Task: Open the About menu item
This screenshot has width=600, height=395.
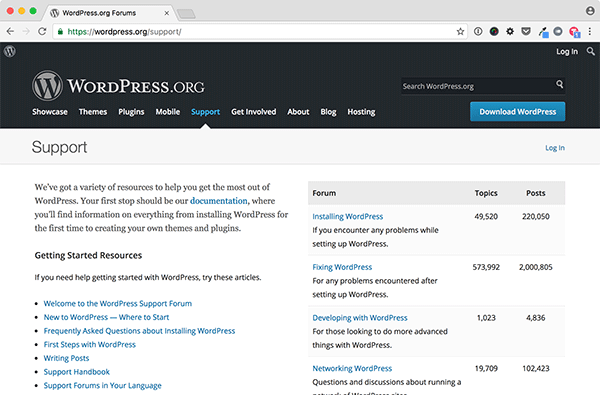Action: coord(298,112)
